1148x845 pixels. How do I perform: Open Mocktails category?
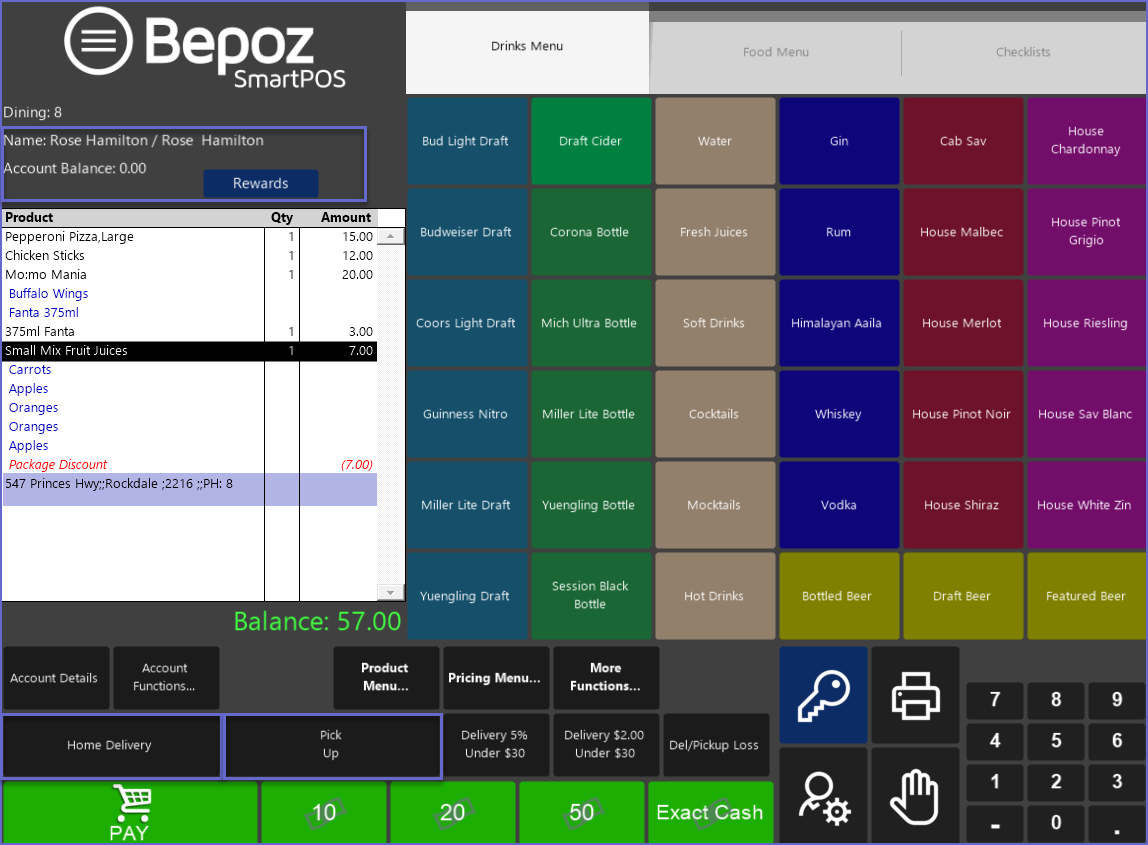pyautogui.click(x=715, y=505)
